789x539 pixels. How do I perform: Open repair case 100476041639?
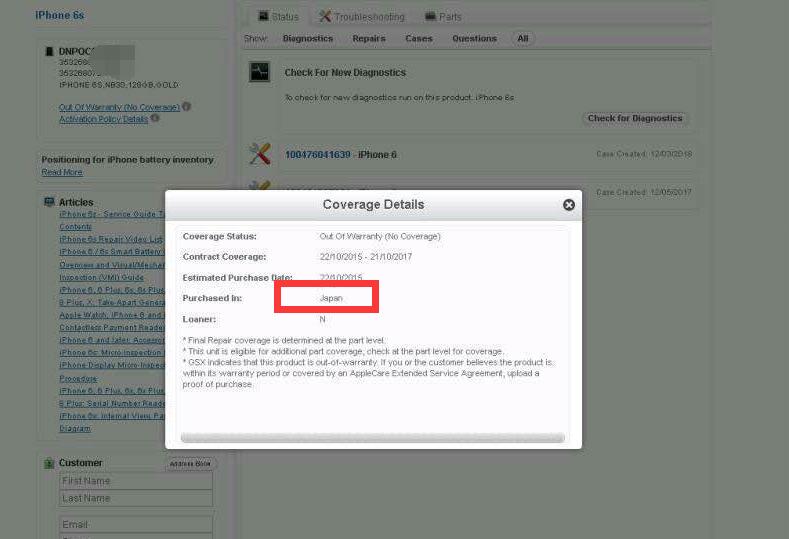tap(318, 155)
